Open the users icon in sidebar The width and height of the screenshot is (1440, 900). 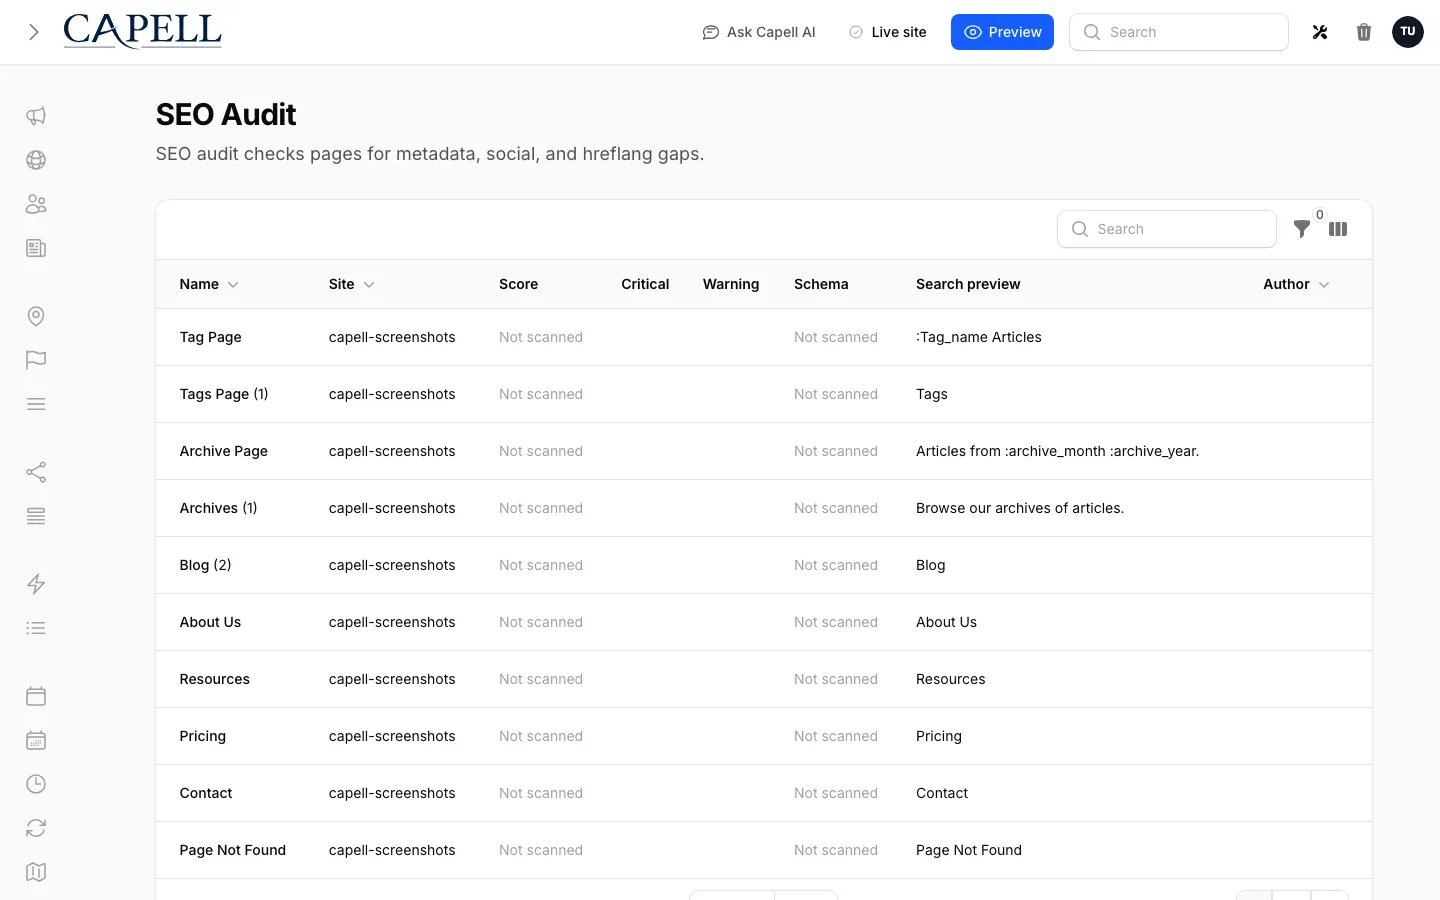click(x=36, y=204)
